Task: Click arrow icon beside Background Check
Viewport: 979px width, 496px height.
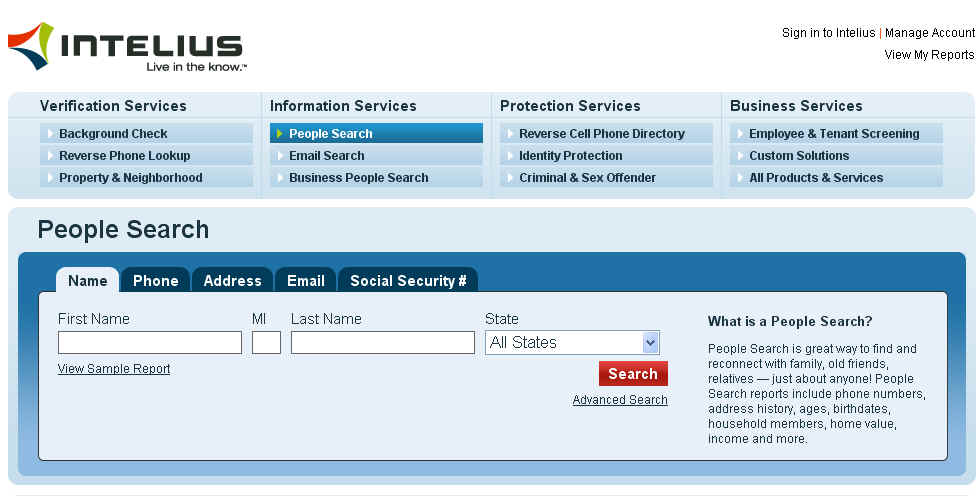Action: 51,134
